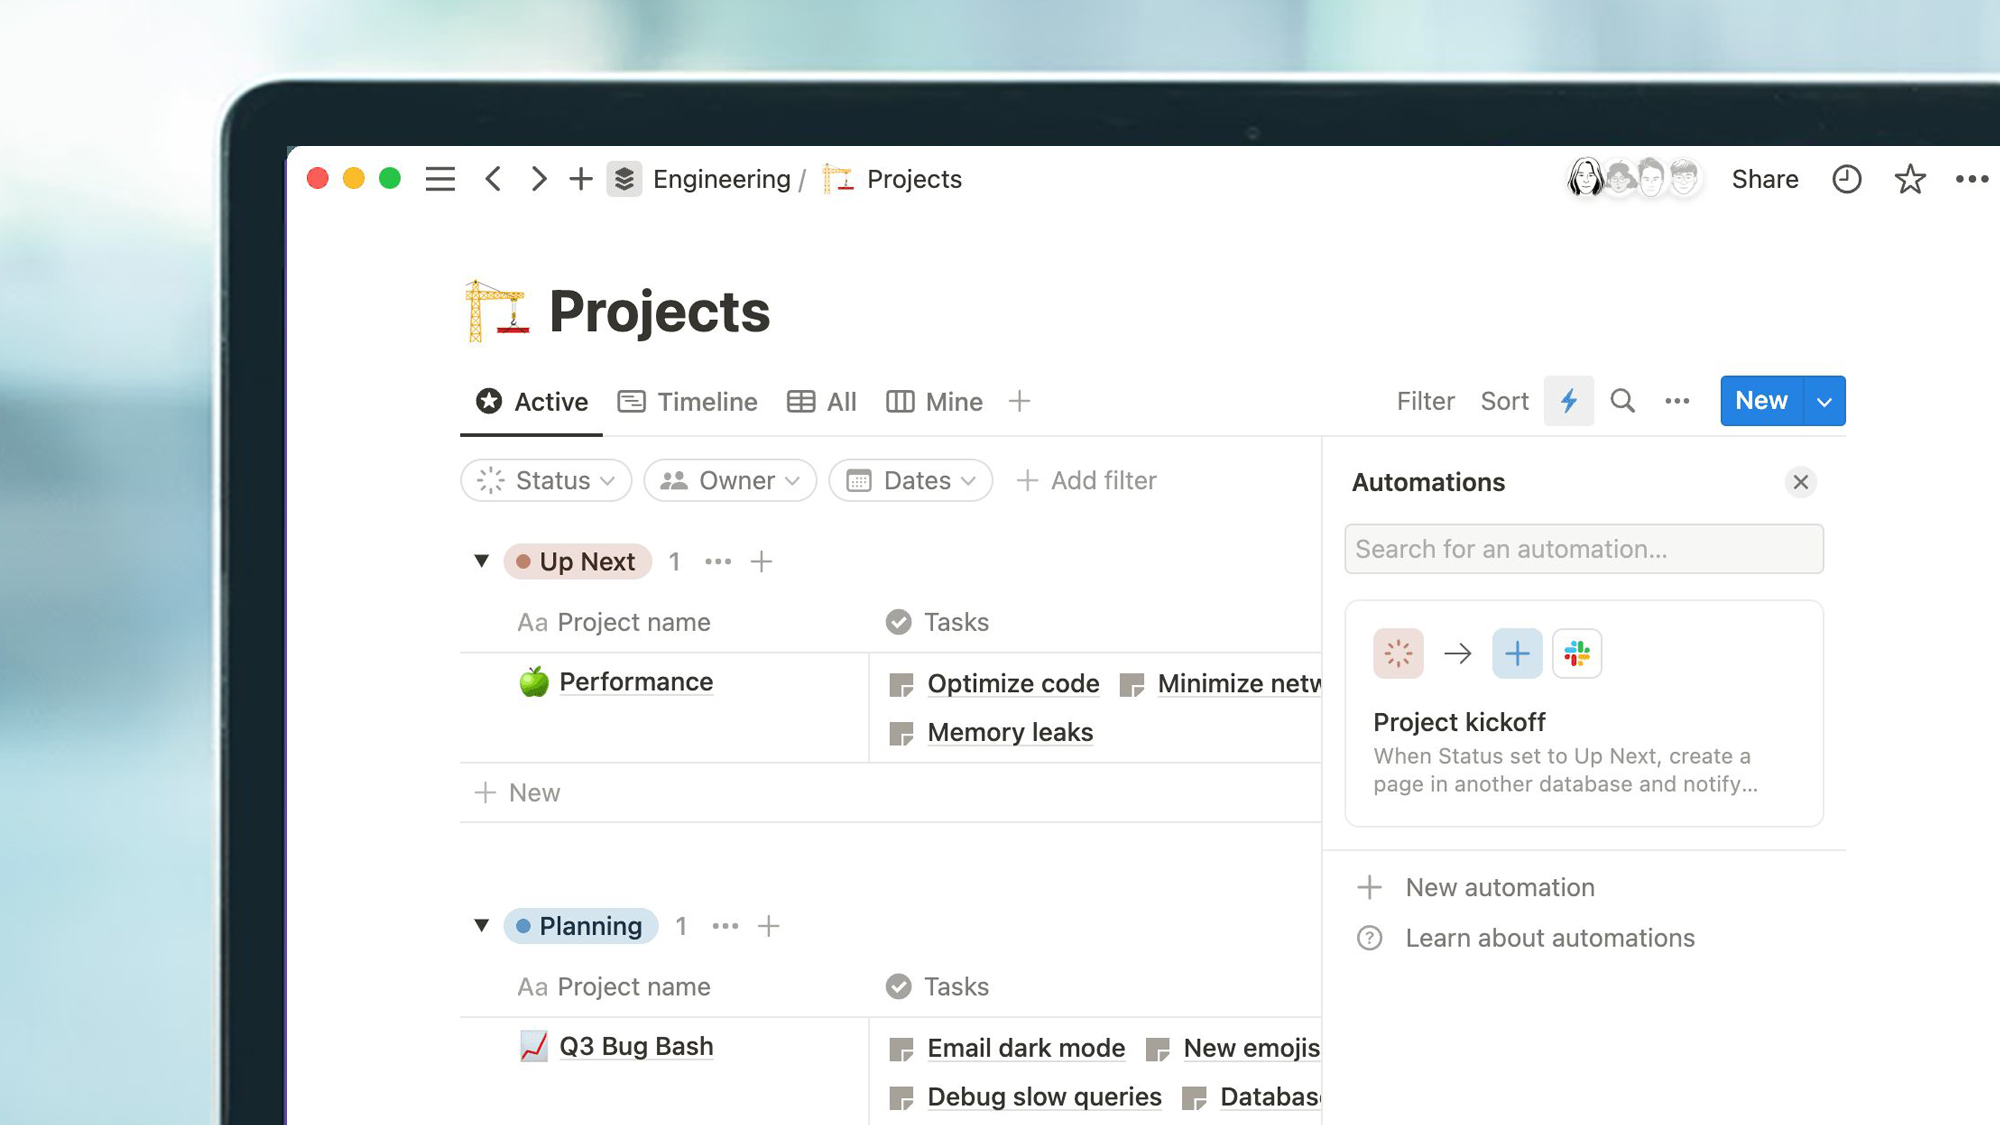
Task: Open the sidebar with the hamburger icon
Action: click(x=439, y=179)
